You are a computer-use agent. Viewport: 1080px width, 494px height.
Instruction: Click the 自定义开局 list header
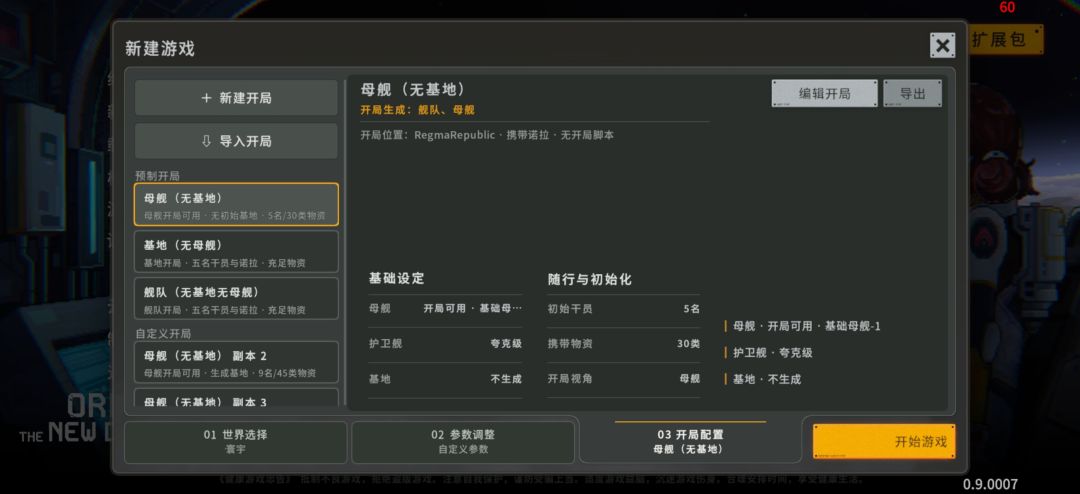pyautogui.click(x=163, y=333)
